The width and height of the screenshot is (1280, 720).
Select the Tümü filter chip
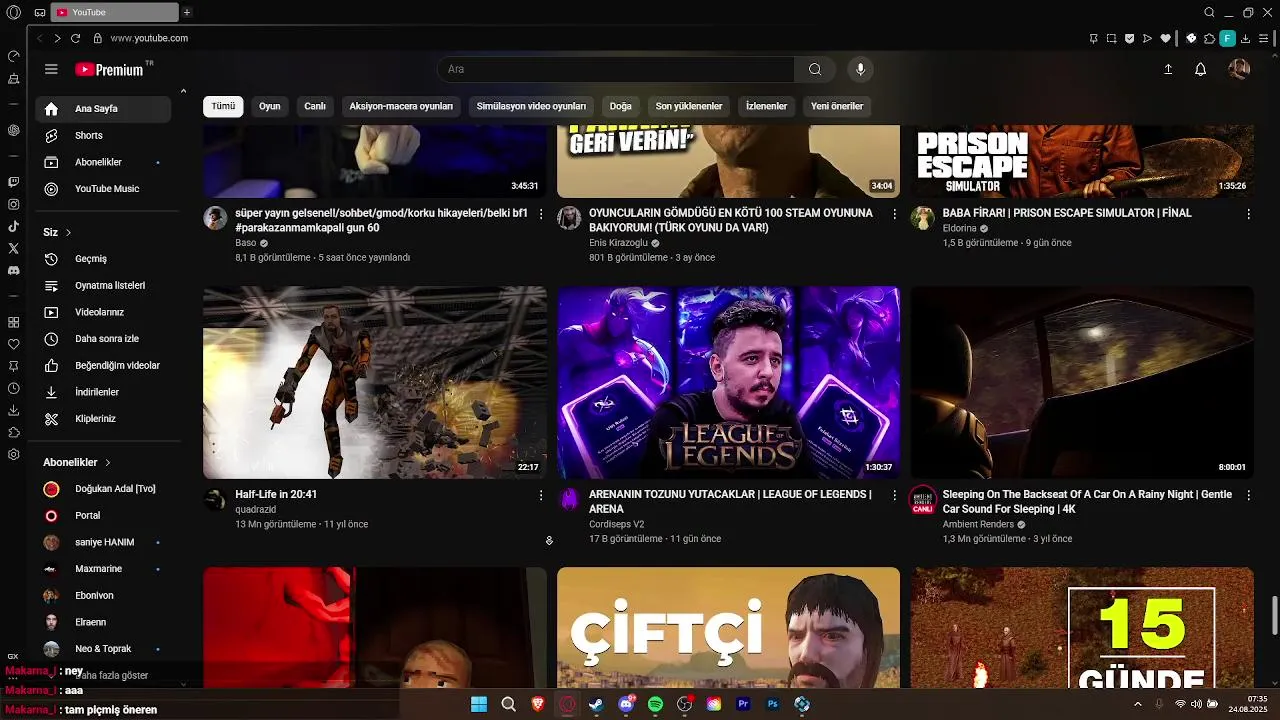223,106
